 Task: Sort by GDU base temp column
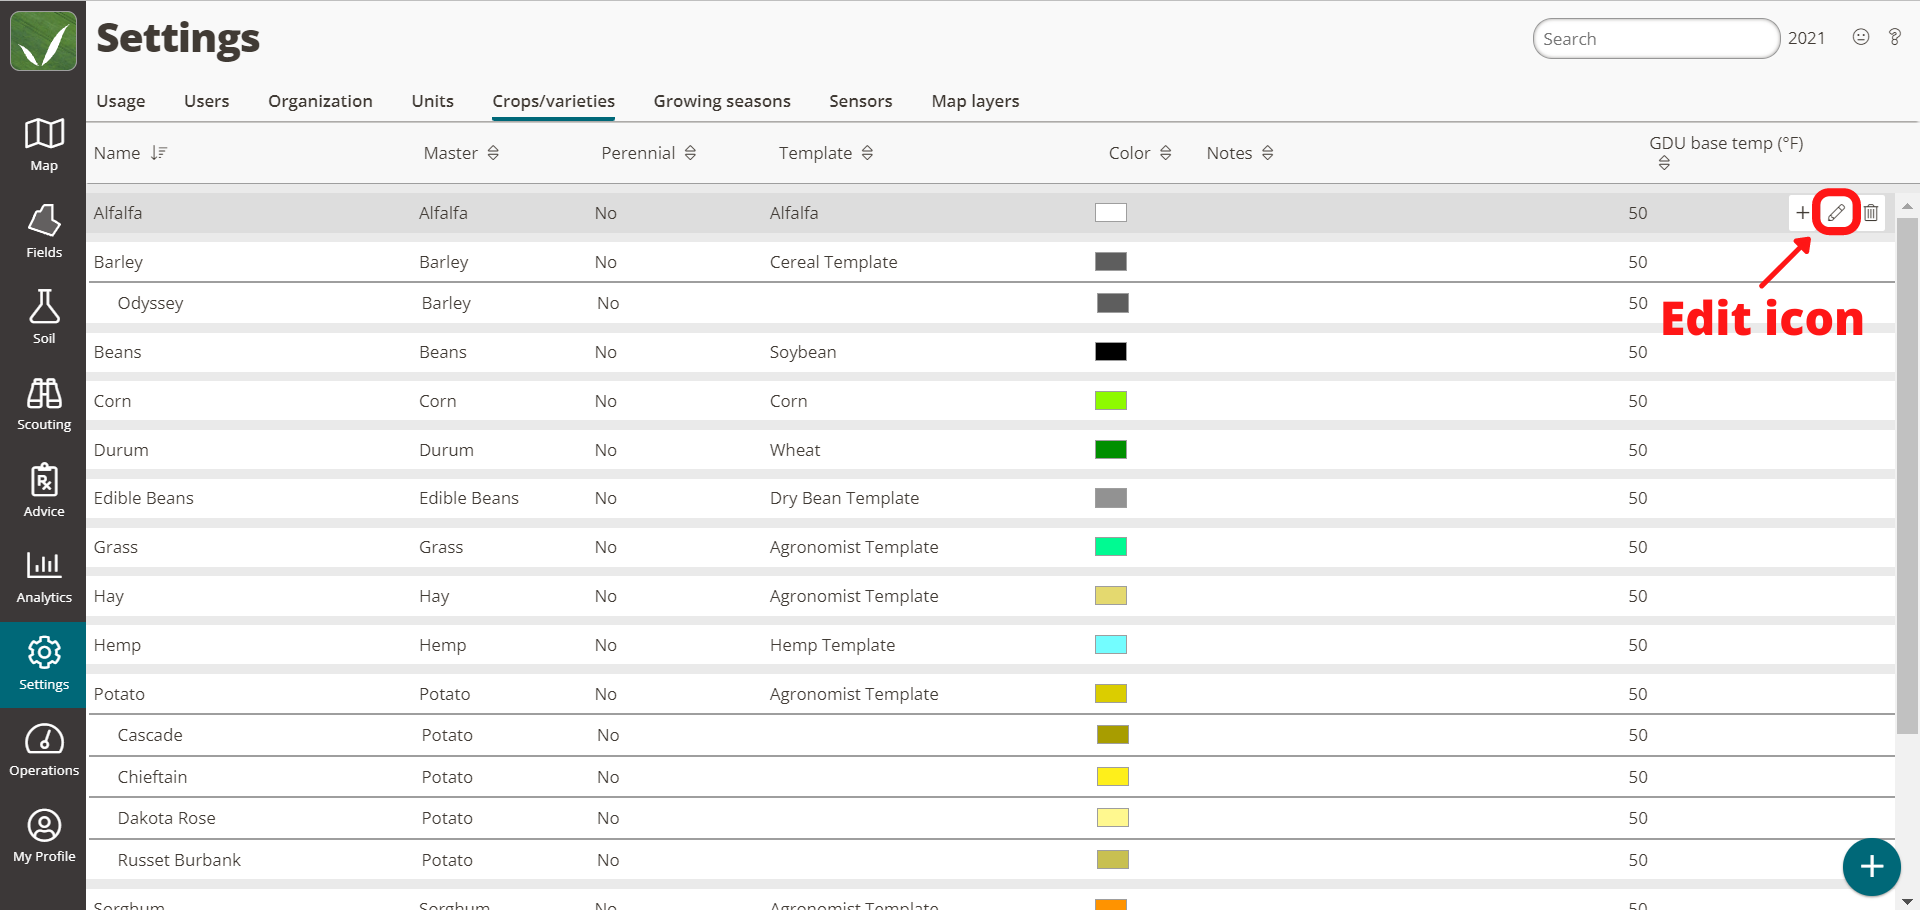1664,163
